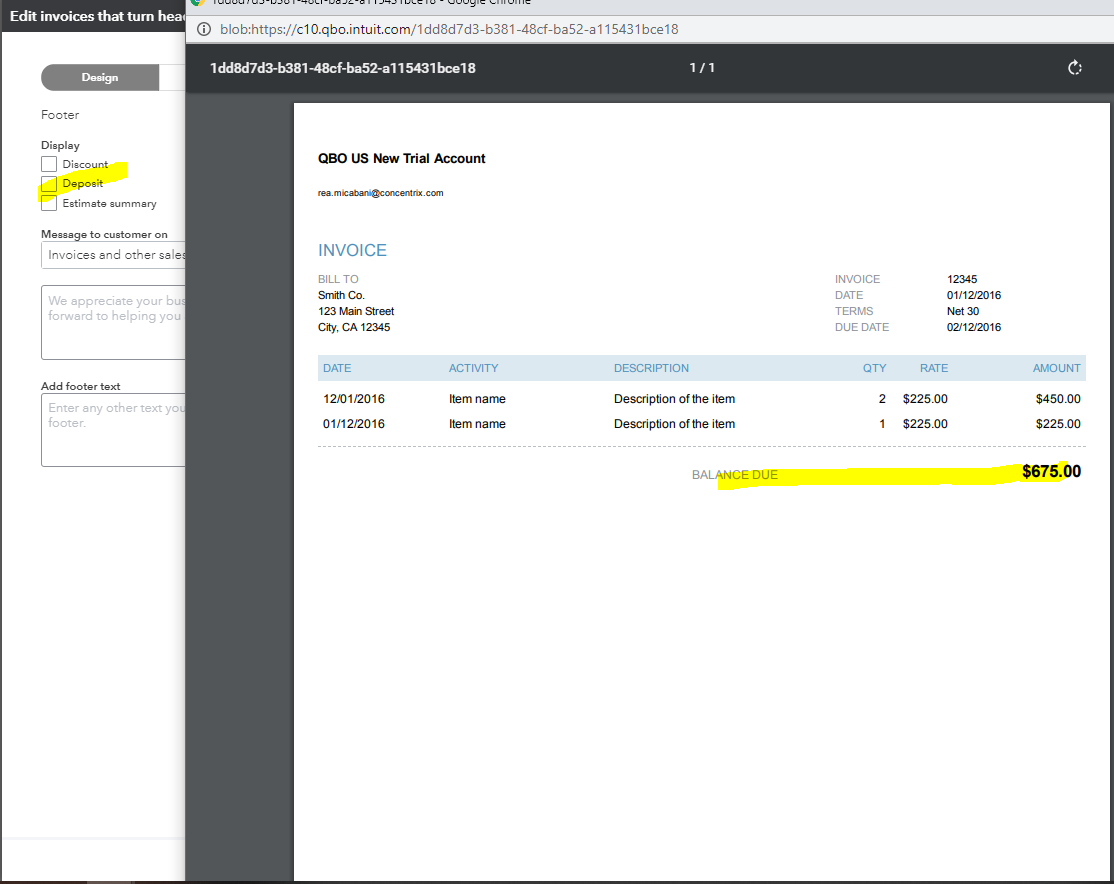Image resolution: width=1114 pixels, height=884 pixels.
Task: Click the 'Add footer text' entry box
Action: tap(113, 430)
